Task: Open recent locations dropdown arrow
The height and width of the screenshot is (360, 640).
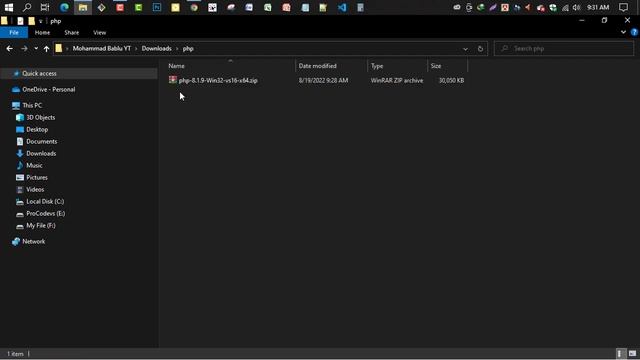Action: click(36, 49)
